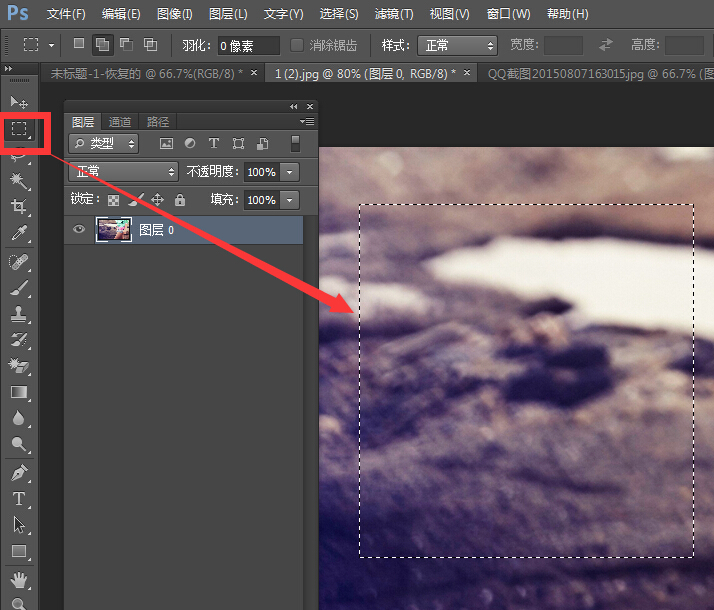The width and height of the screenshot is (714, 610).
Task: Open the 图层(L) menu
Action: (x=228, y=14)
